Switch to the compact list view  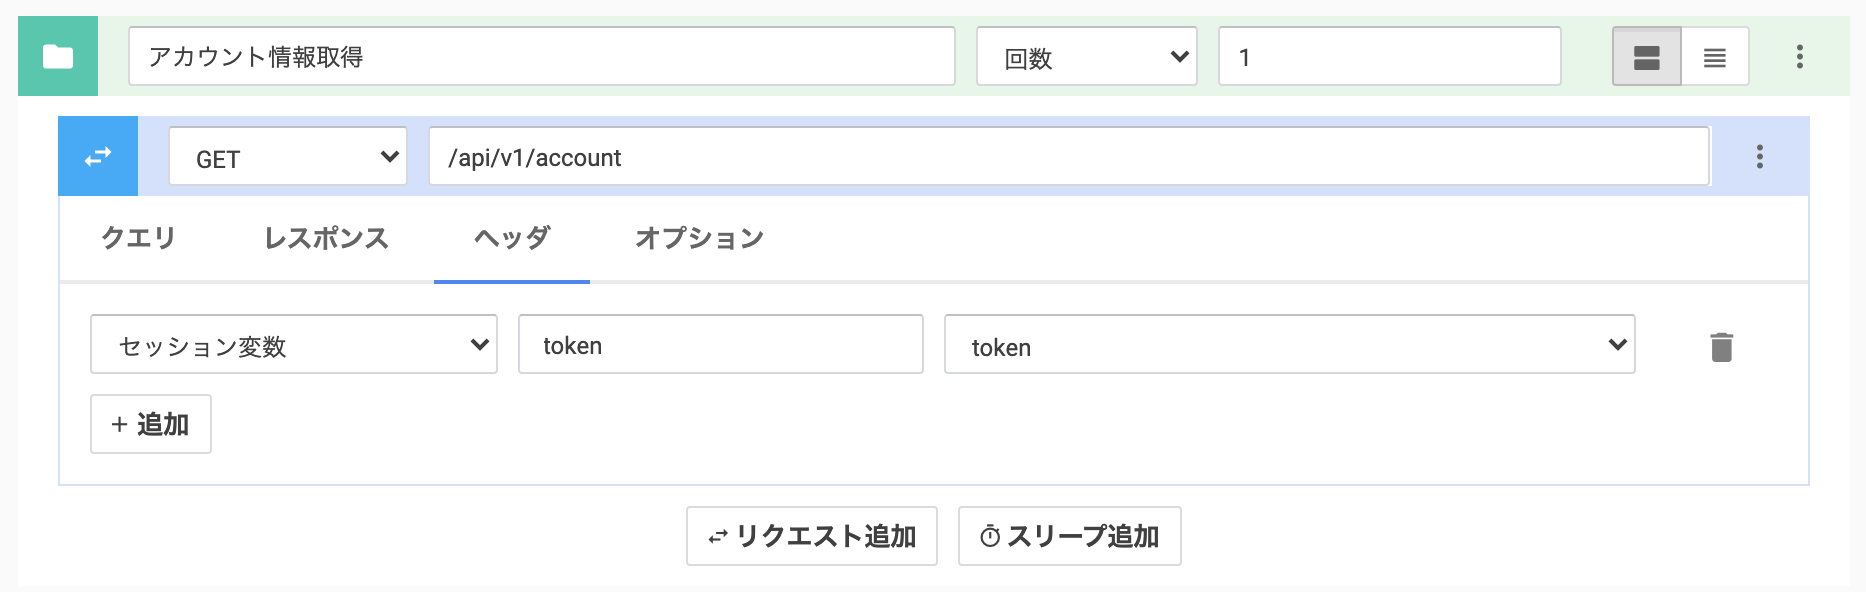(x=1714, y=57)
